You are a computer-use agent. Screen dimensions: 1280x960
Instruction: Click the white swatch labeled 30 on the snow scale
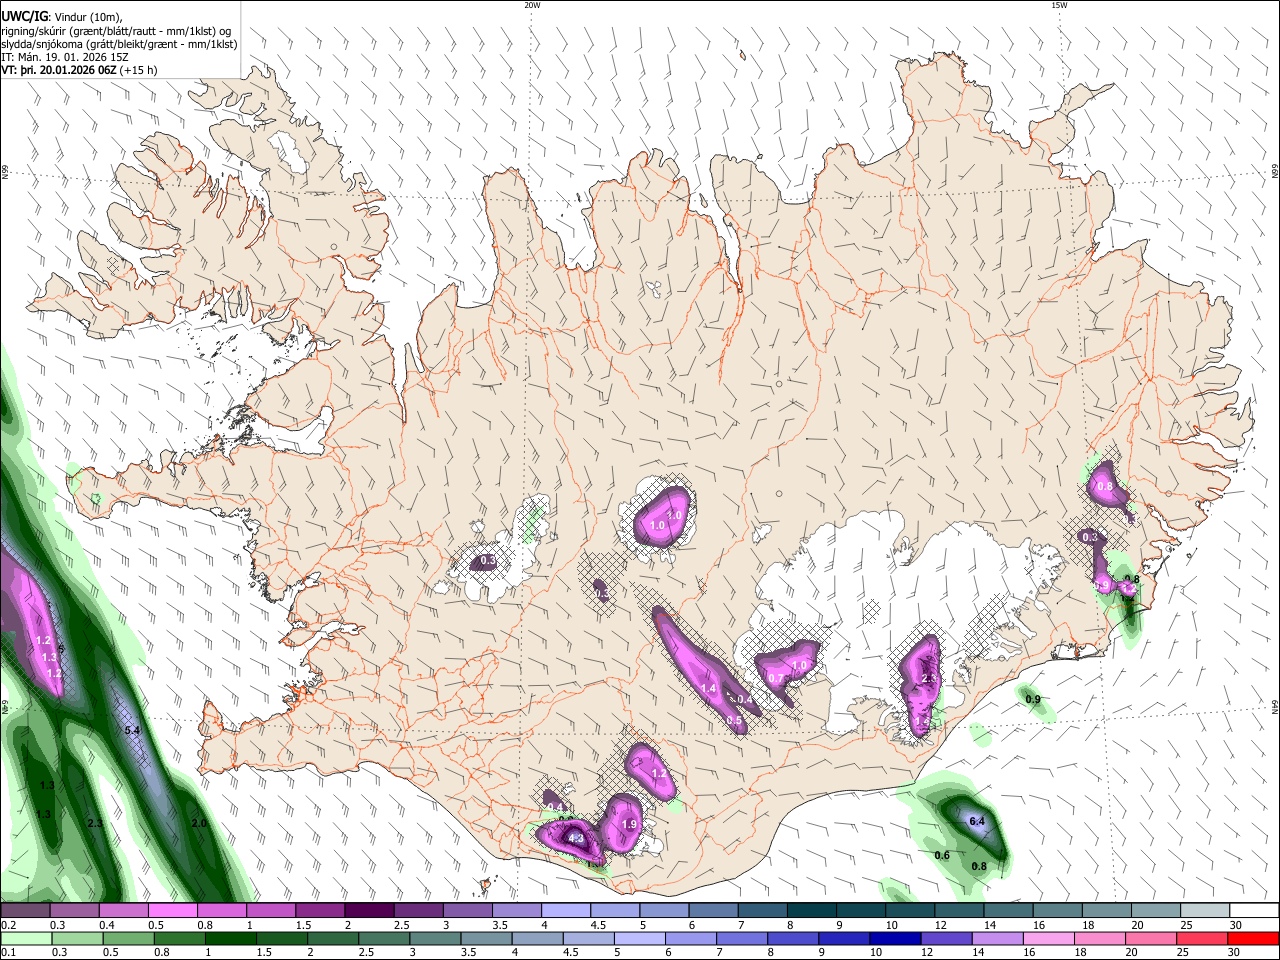(x=1252, y=910)
